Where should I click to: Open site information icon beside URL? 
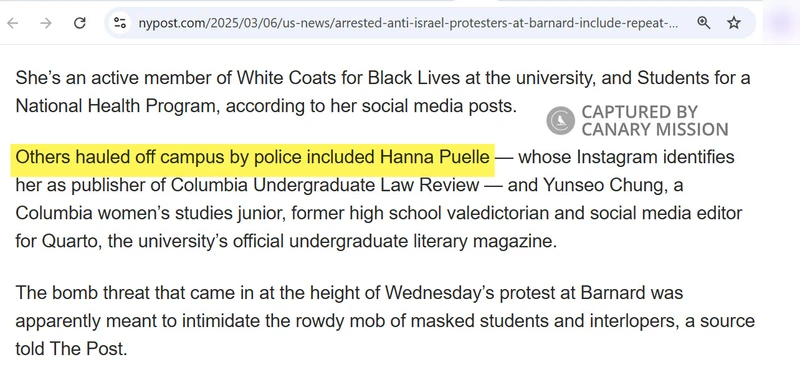pos(120,23)
